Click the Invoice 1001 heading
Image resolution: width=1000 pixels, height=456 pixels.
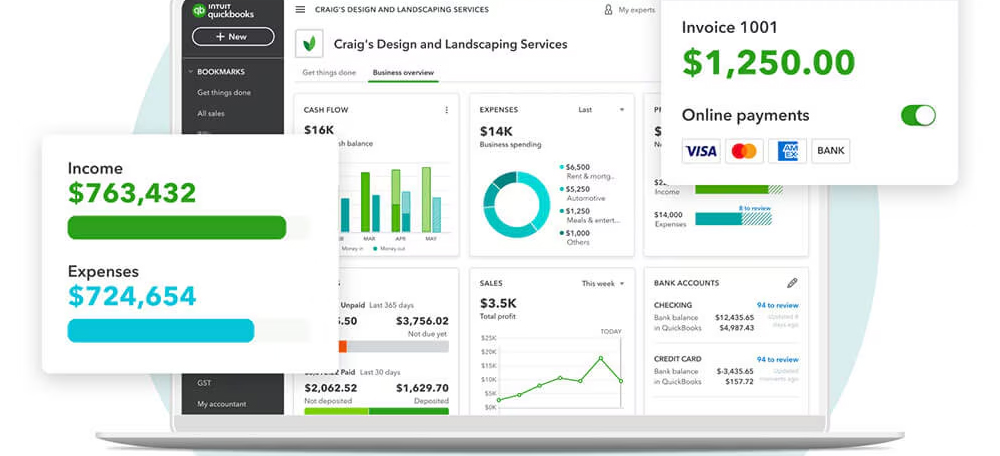[x=730, y=27]
